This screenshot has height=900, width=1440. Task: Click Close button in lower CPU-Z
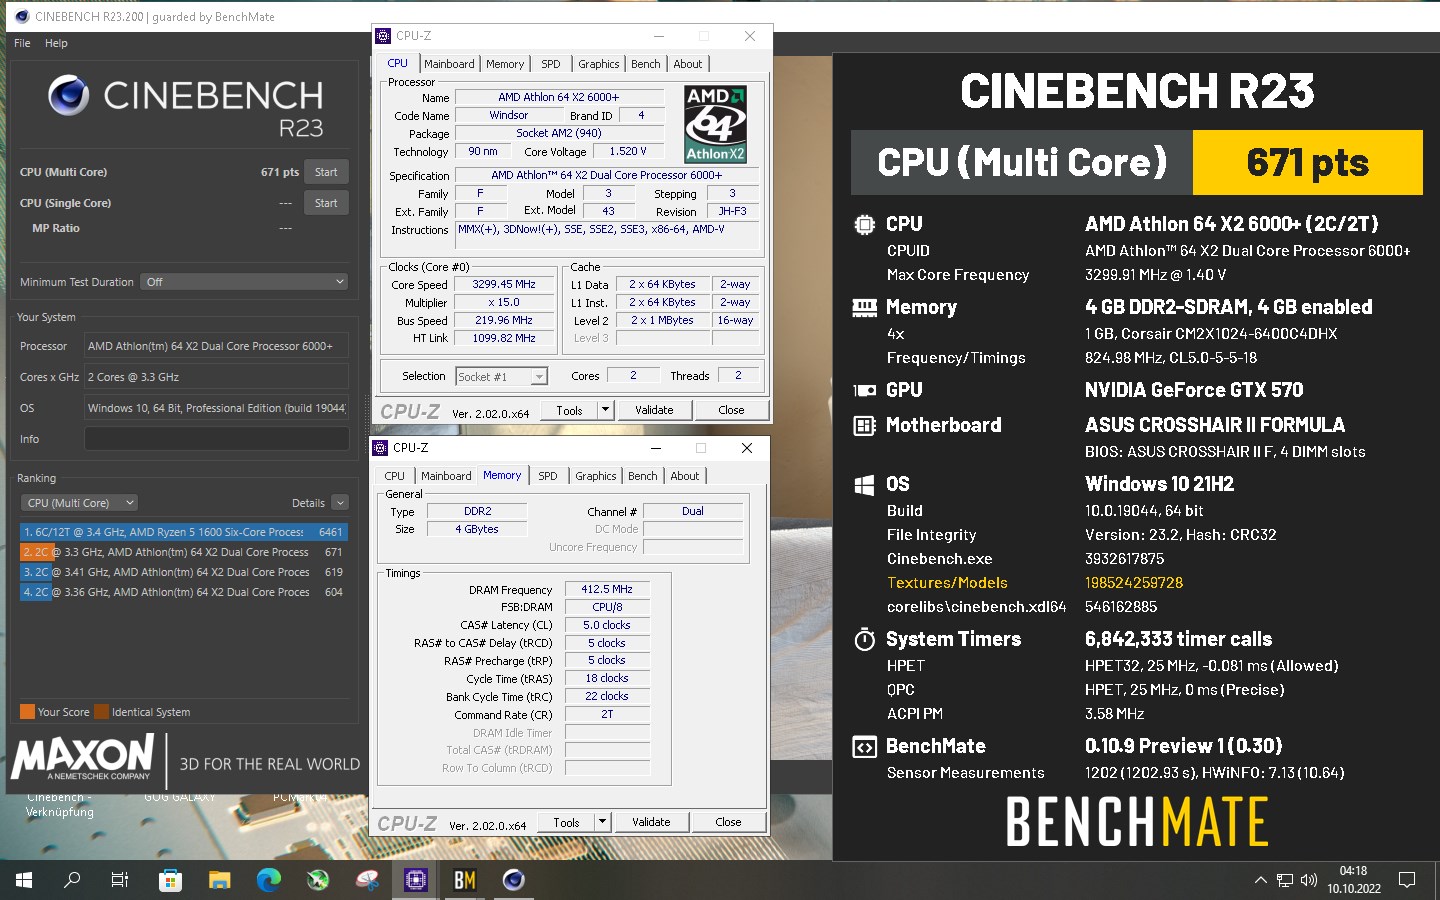(x=728, y=822)
